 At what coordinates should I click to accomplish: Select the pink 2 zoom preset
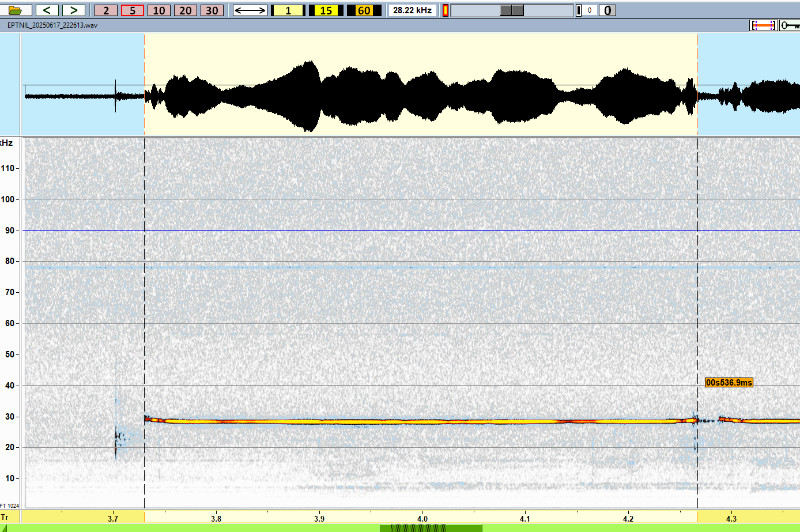pyautogui.click(x=108, y=10)
